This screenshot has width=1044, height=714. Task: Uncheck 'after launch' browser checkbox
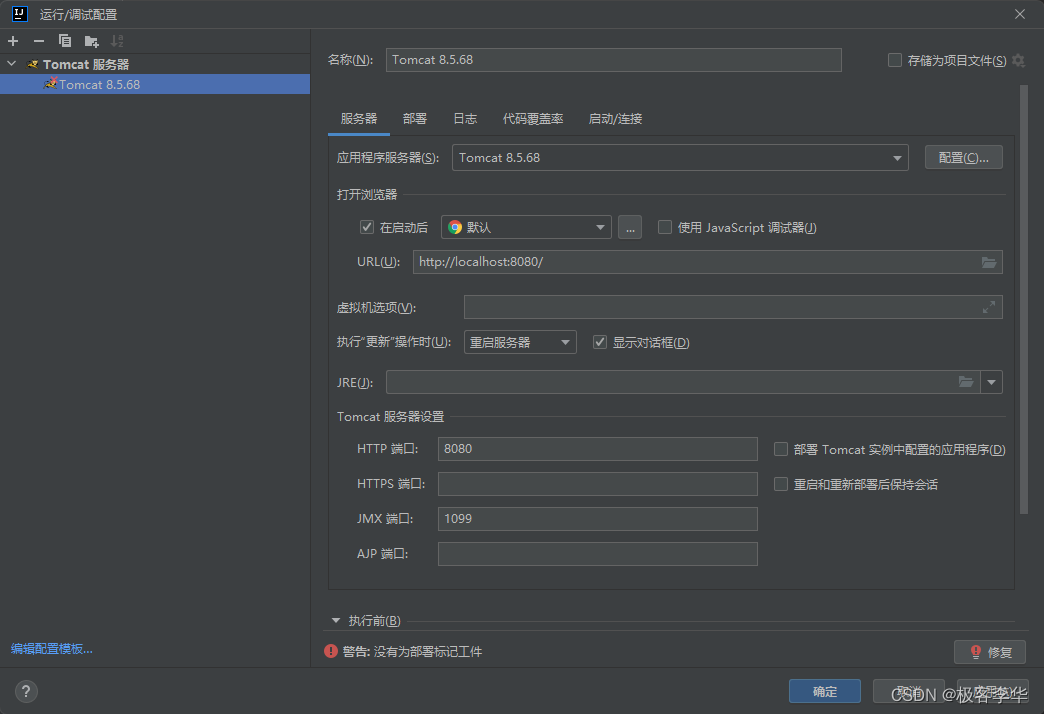(x=367, y=227)
